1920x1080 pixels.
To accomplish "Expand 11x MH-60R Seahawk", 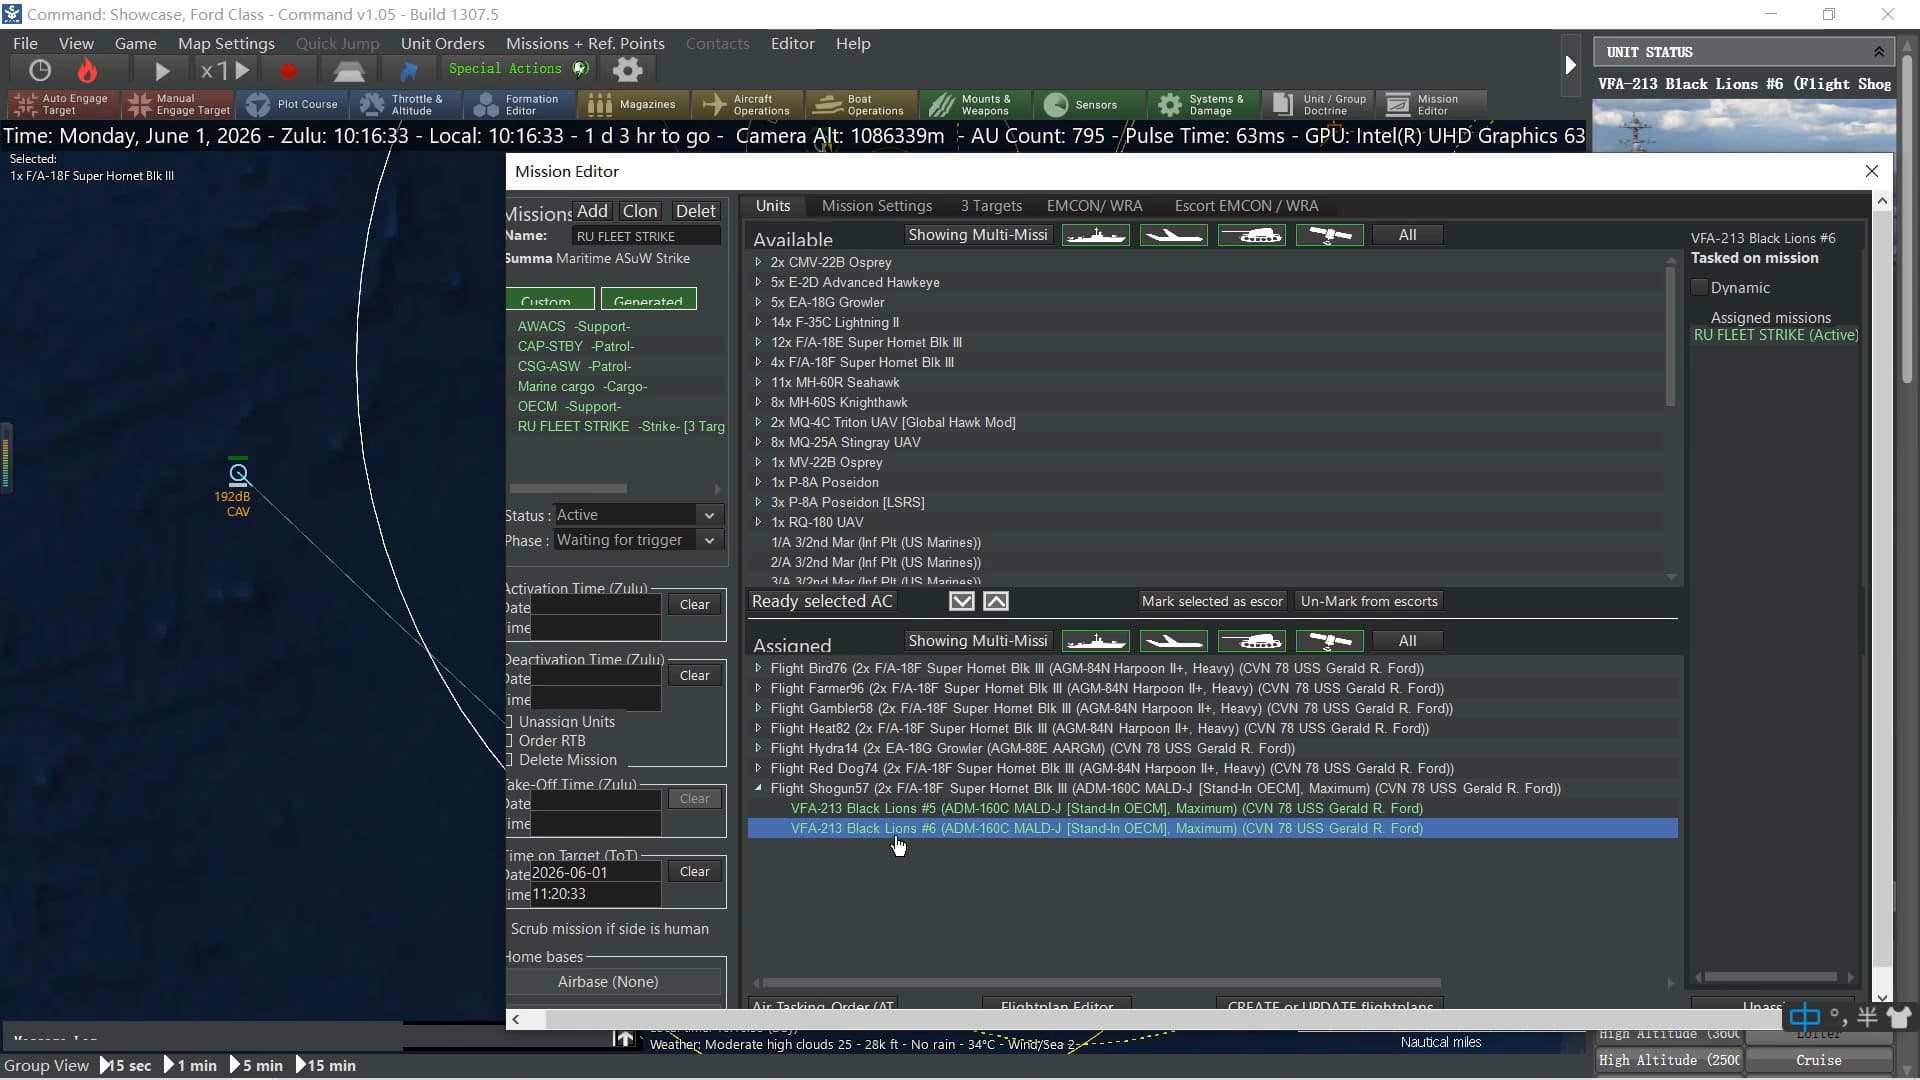I will coord(758,382).
